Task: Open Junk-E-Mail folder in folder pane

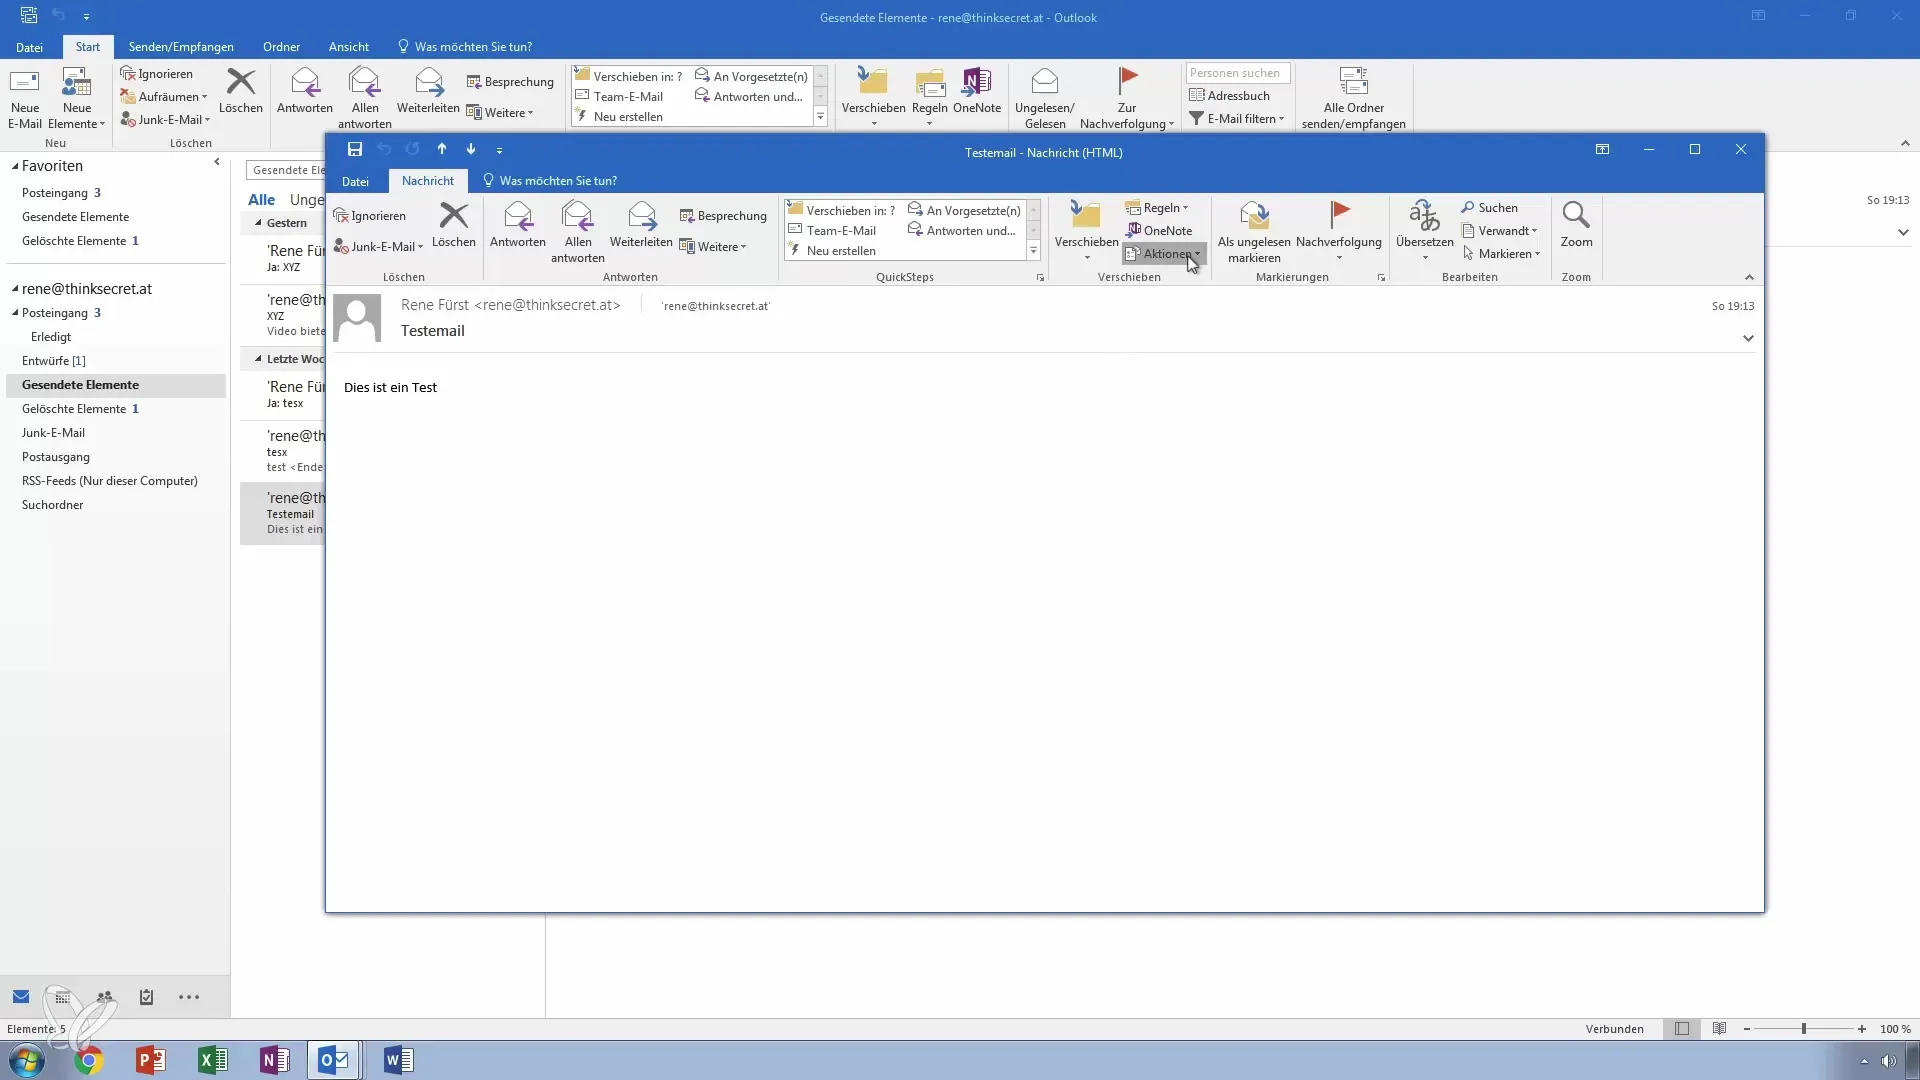Action: coord(53,433)
